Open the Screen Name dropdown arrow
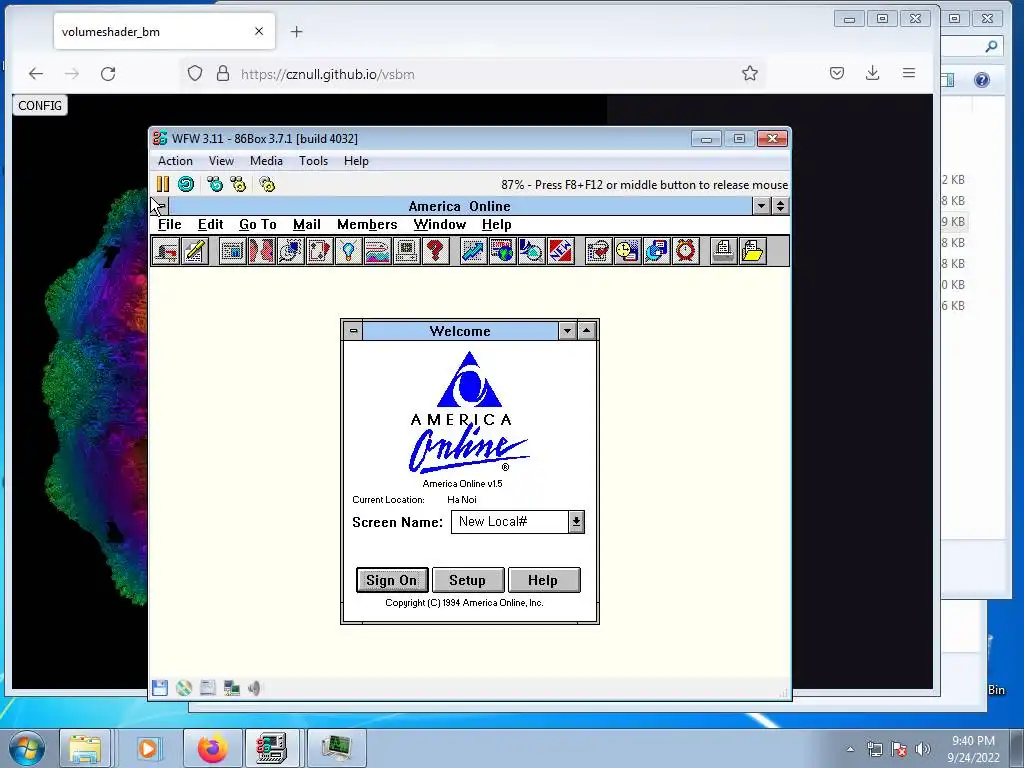Viewport: 1024px width, 768px height. 576,522
